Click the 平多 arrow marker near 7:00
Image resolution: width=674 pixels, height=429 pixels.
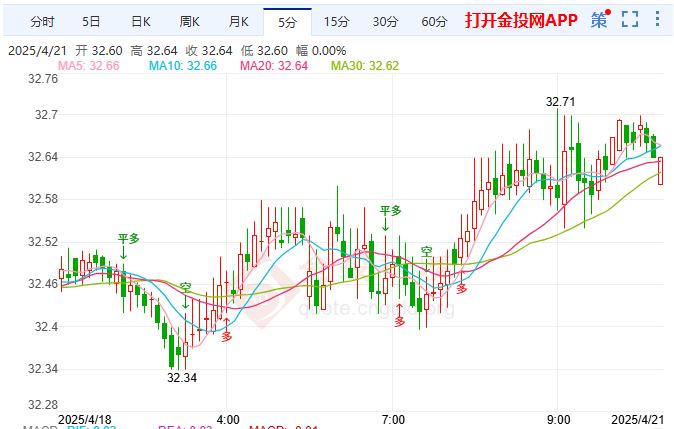tap(390, 211)
